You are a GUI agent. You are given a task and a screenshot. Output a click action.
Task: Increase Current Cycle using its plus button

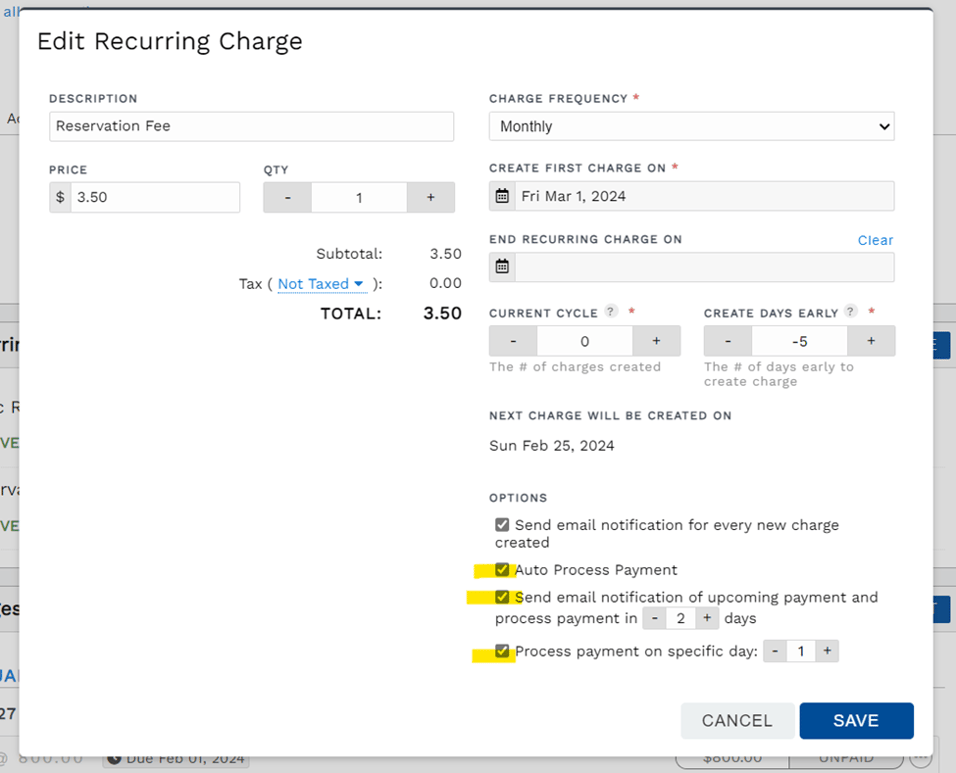click(656, 340)
